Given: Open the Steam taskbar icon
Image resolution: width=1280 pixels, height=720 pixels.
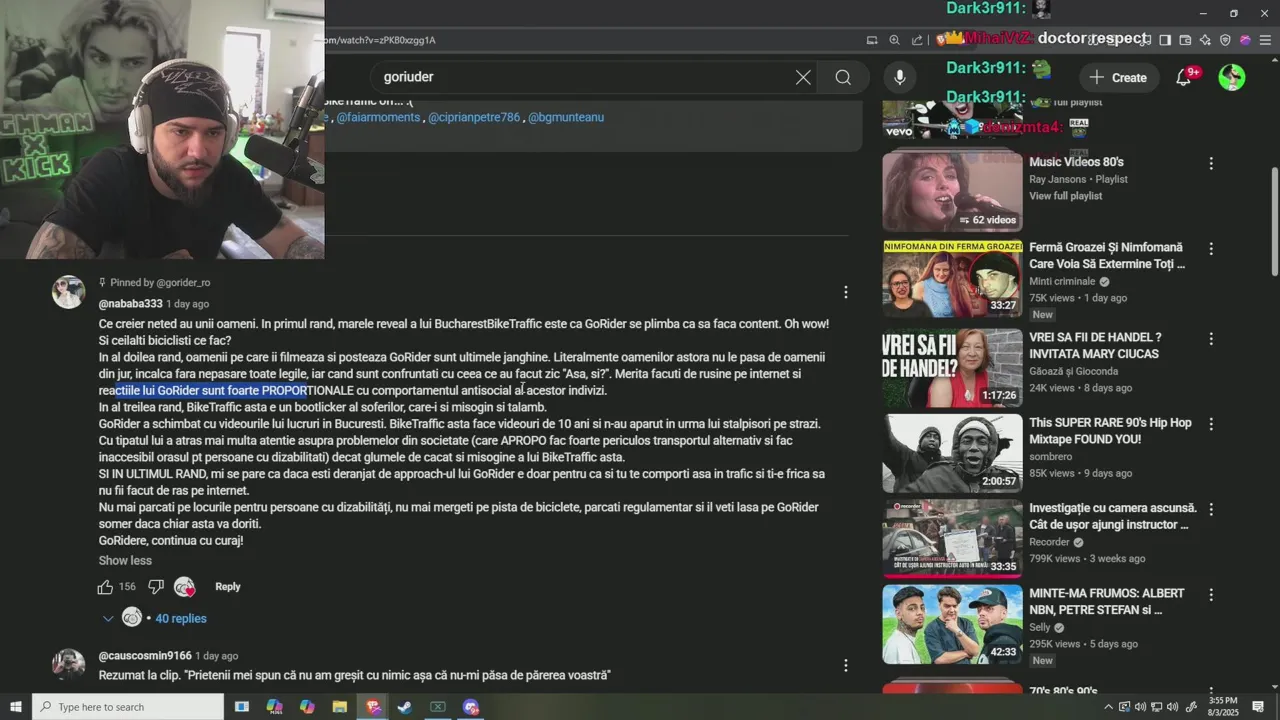Looking at the screenshot, I should [x=405, y=707].
